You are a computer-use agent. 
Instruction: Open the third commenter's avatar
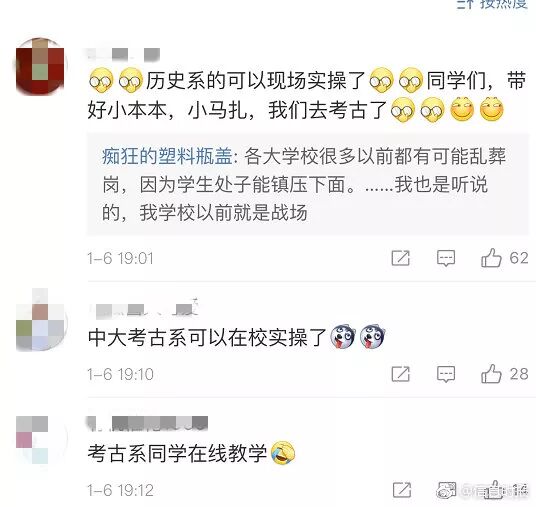[32, 439]
